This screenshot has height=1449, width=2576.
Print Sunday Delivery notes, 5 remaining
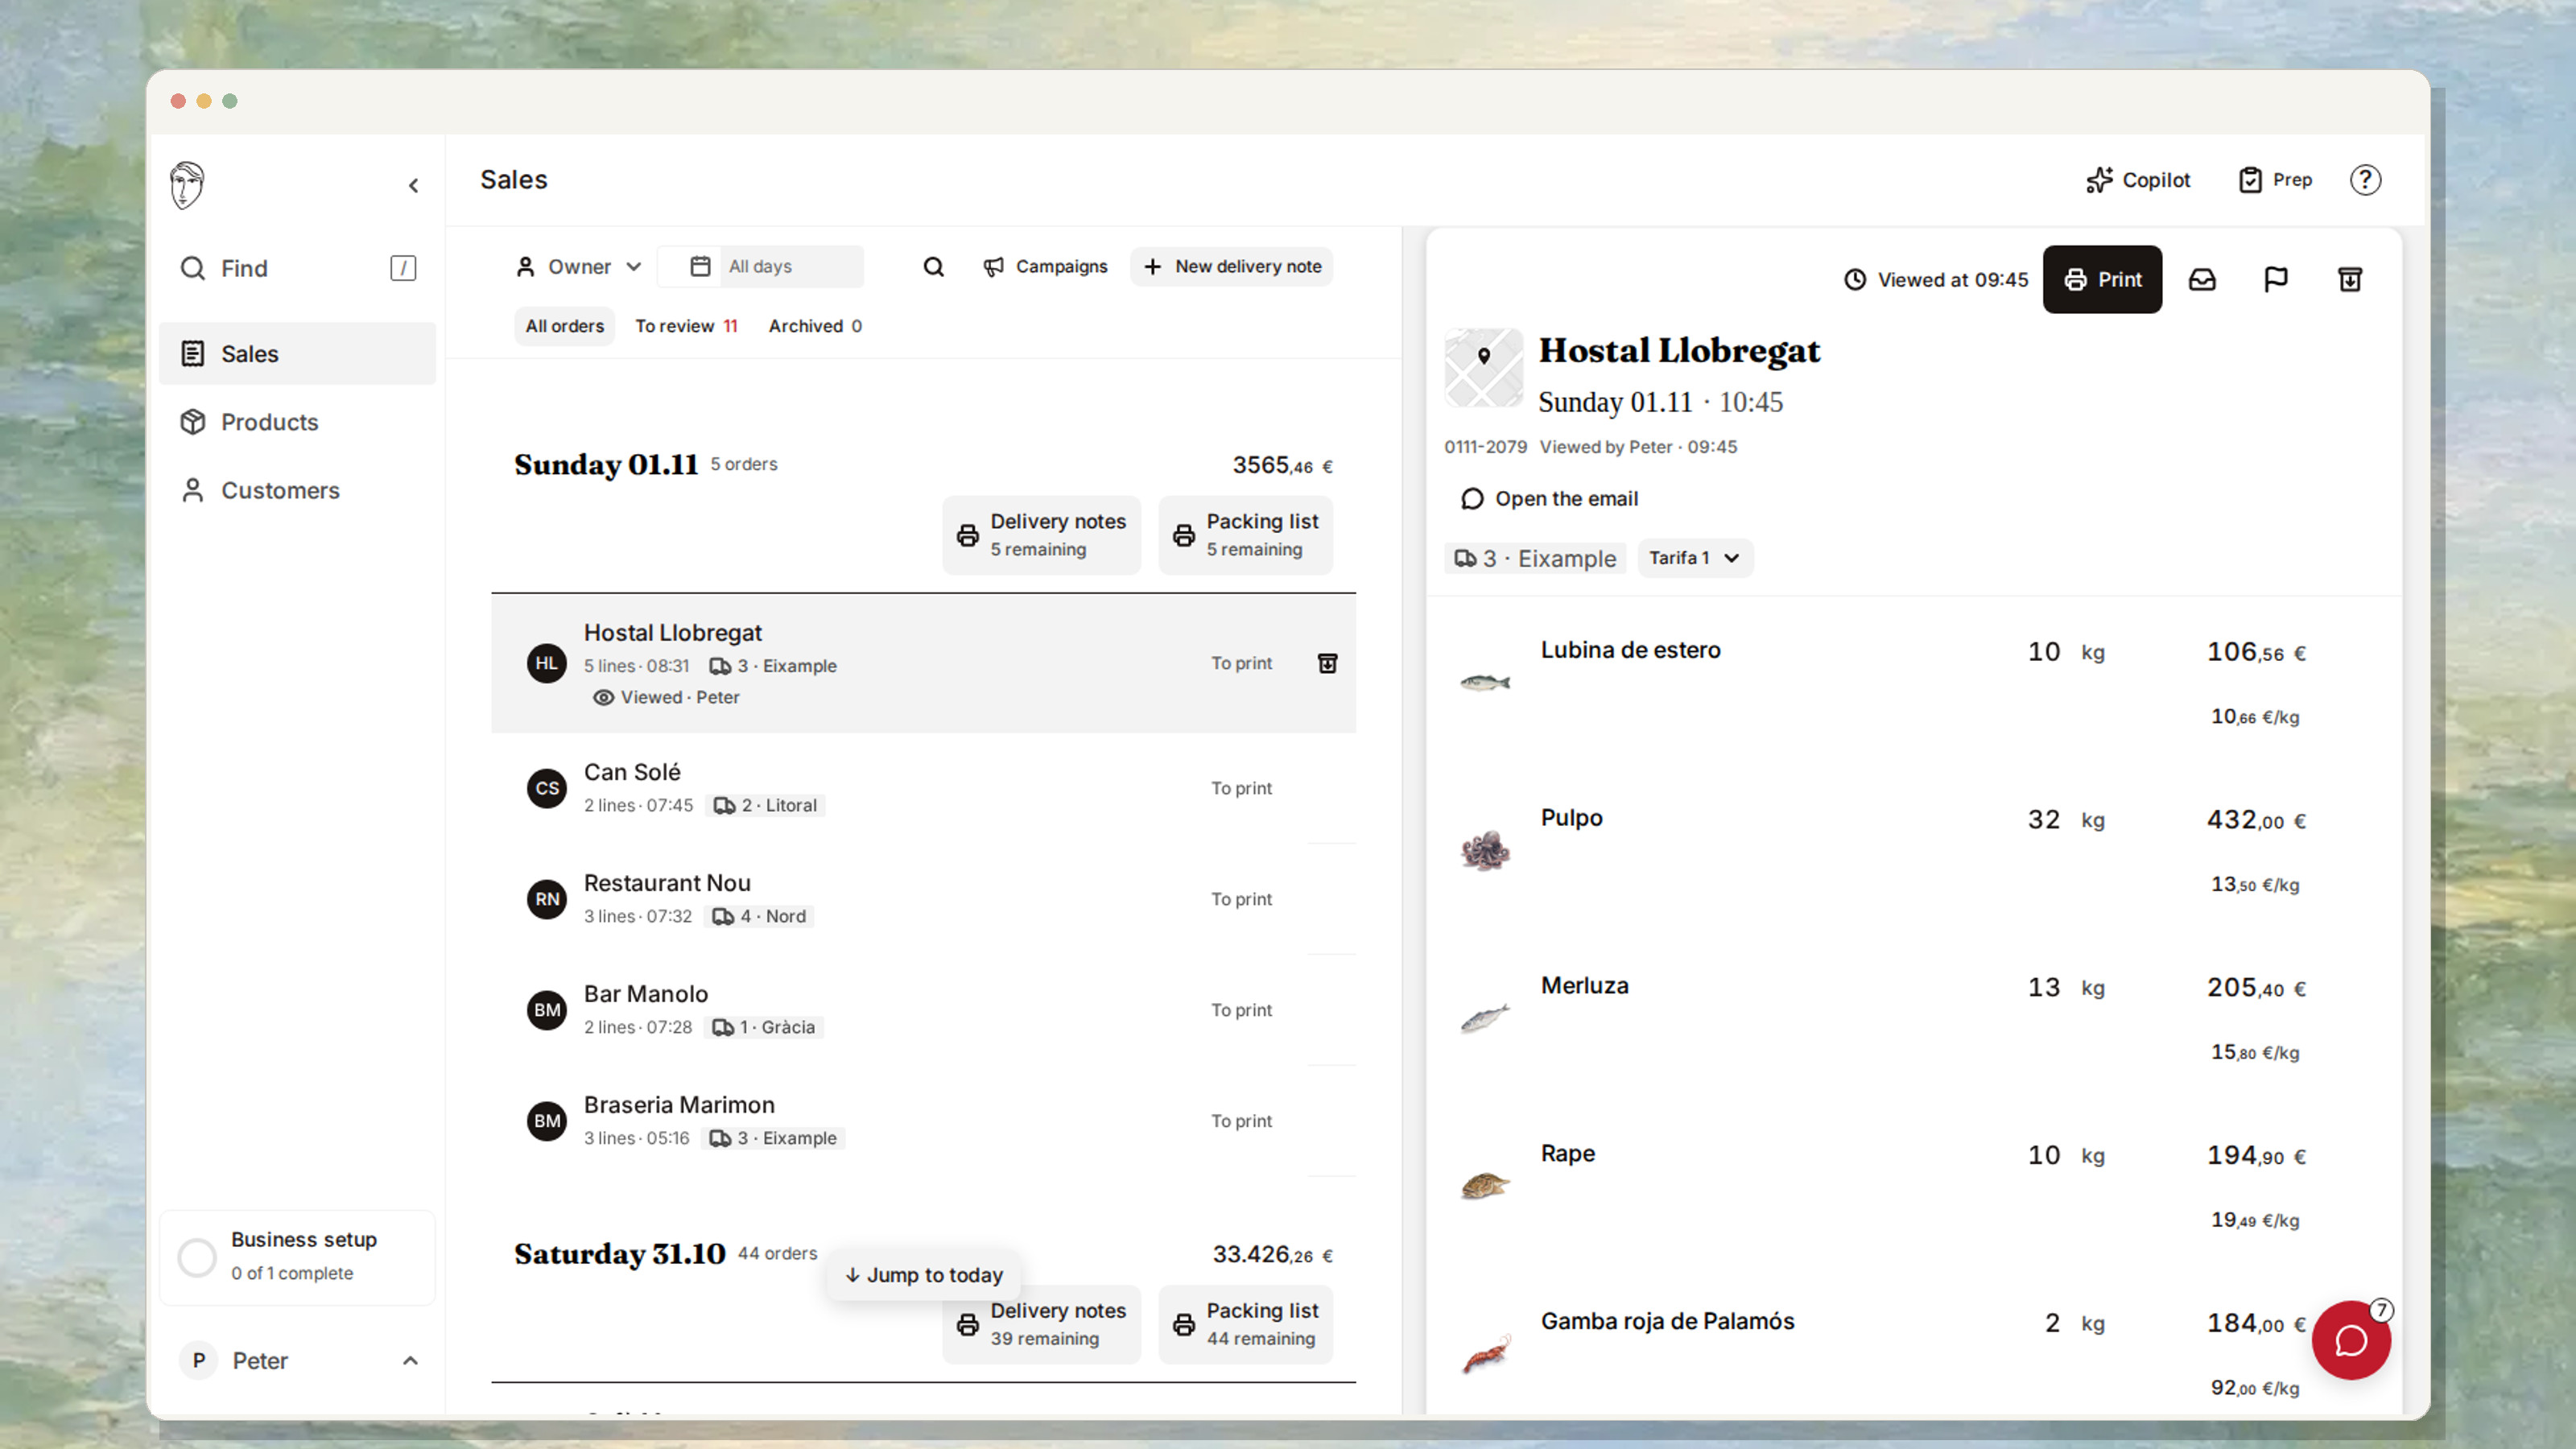point(1042,535)
